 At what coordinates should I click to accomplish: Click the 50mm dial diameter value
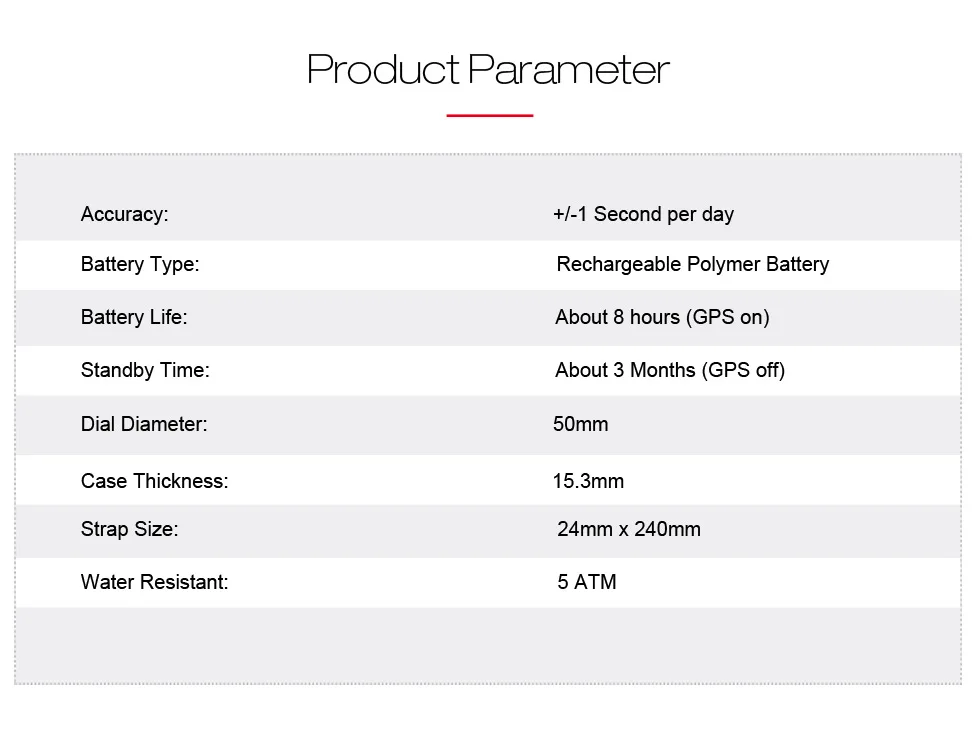click(x=581, y=424)
